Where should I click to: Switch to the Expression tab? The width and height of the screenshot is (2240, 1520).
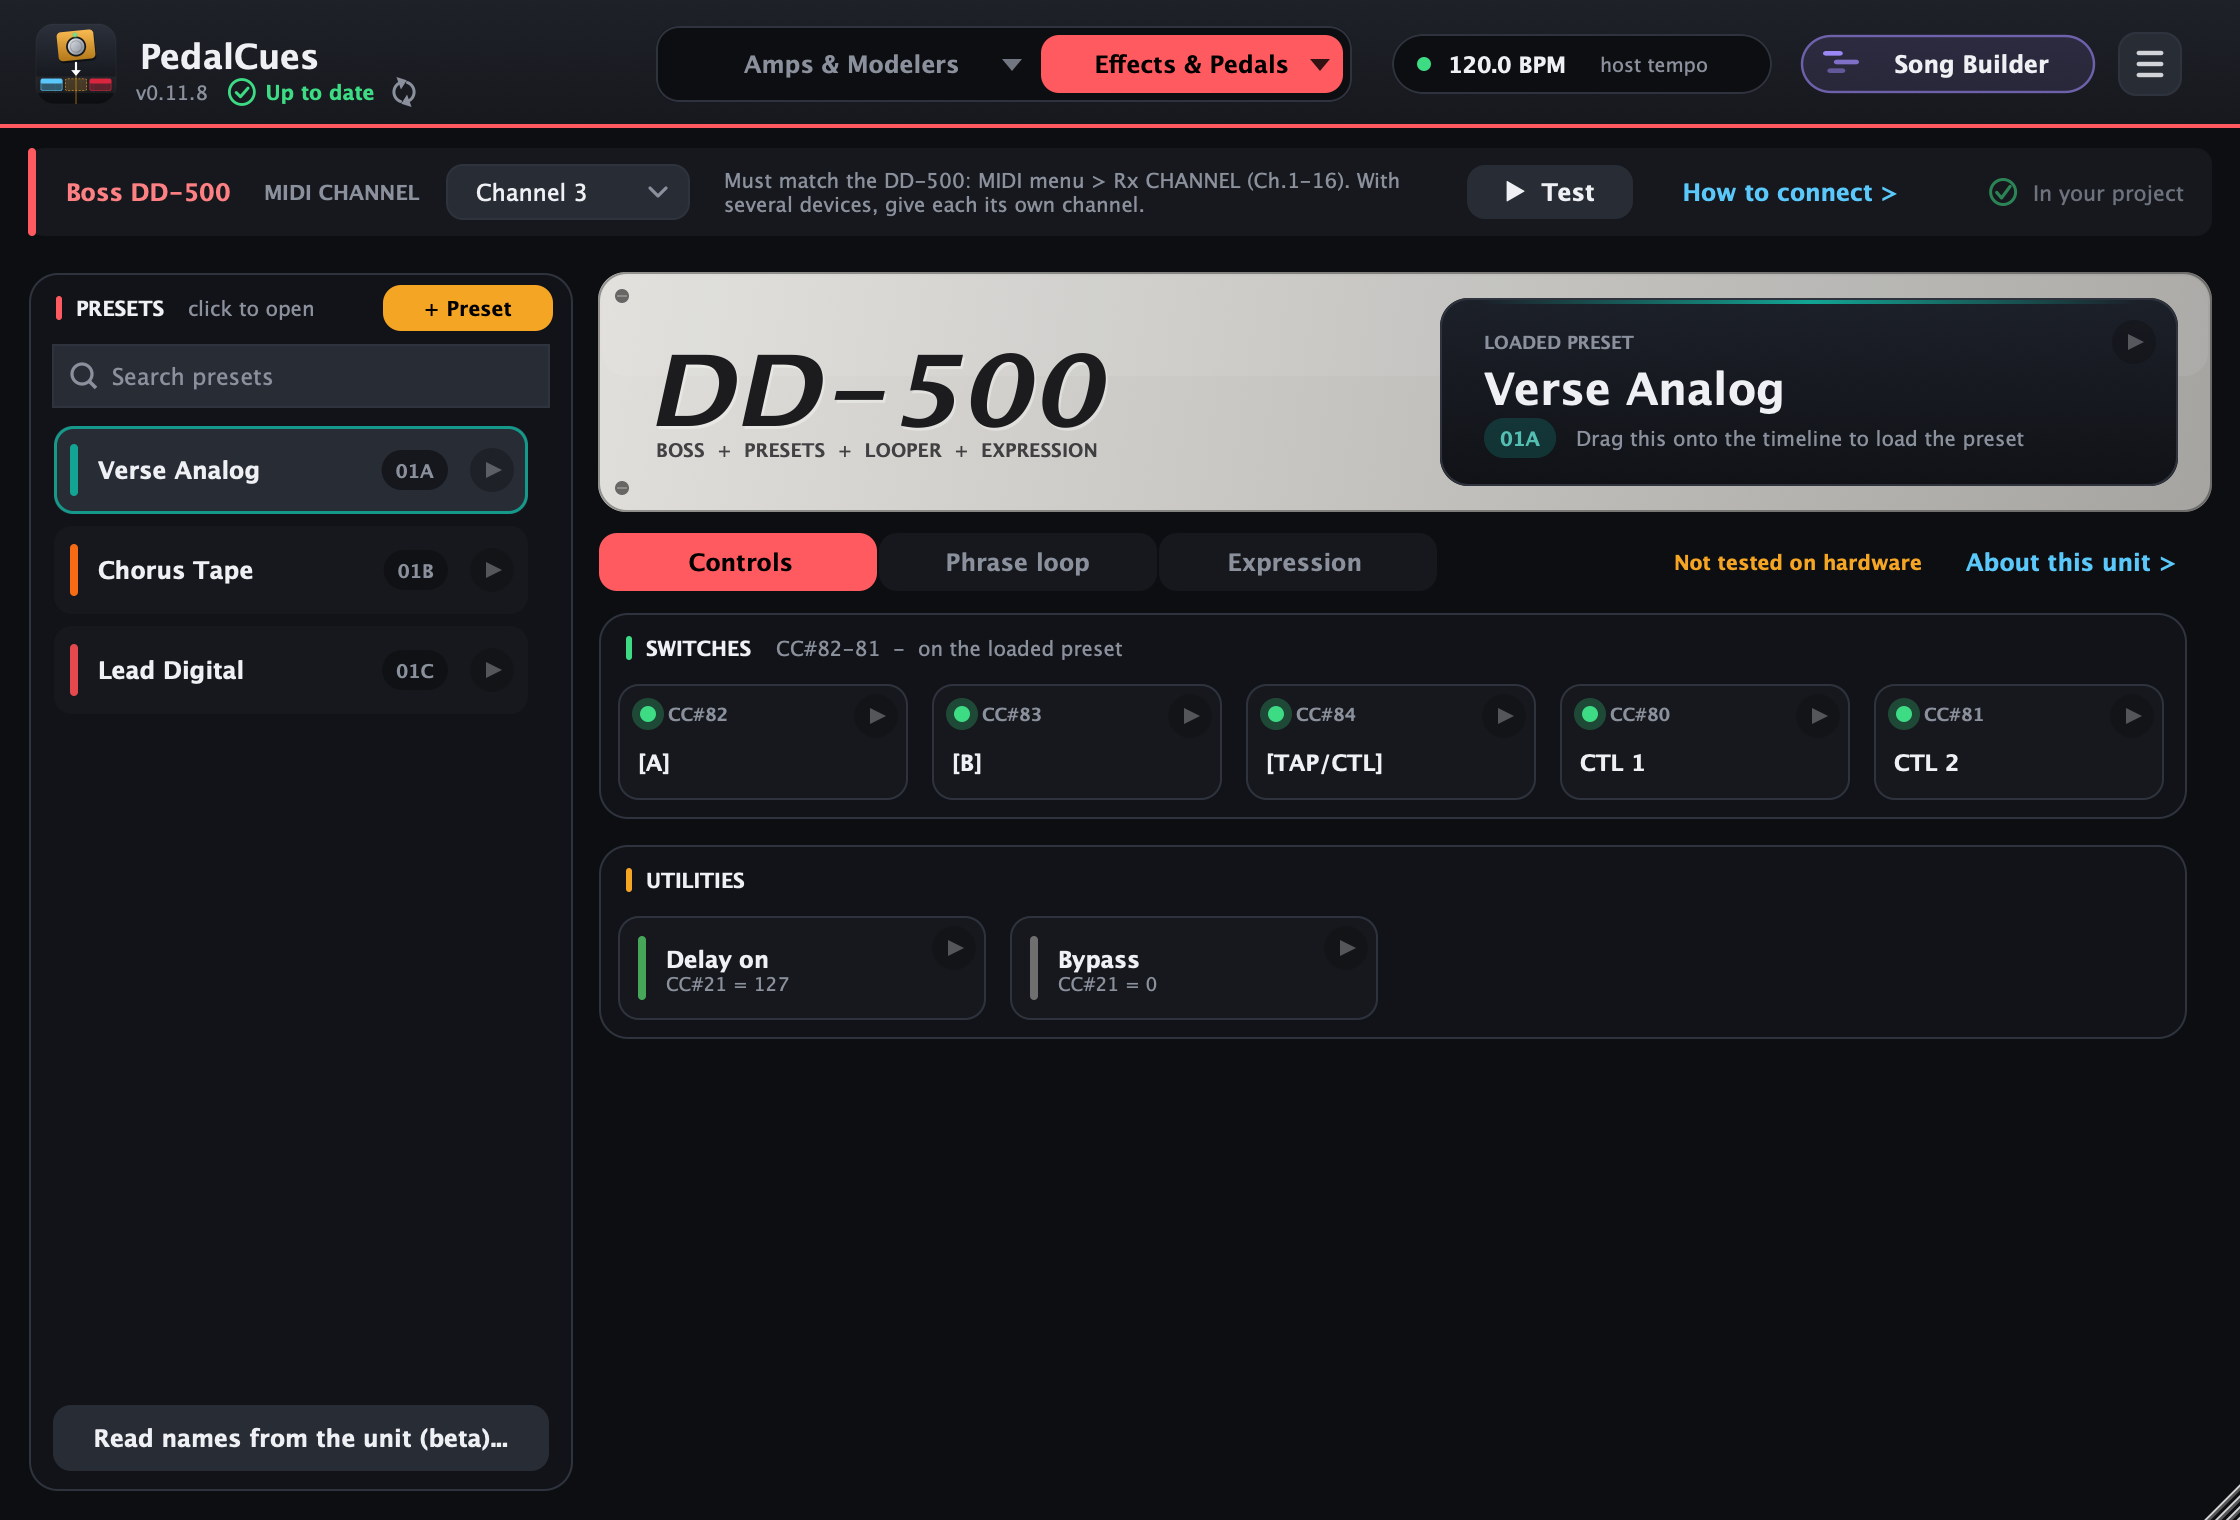pyautogui.click(x=1297, y=562)
